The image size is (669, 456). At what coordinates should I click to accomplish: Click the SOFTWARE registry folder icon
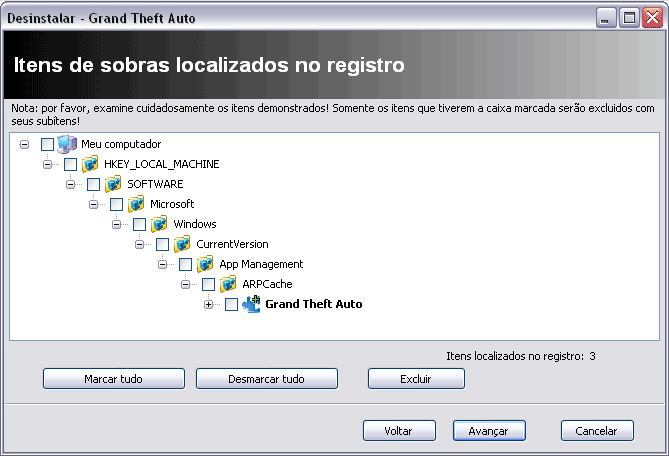(113, 184)
